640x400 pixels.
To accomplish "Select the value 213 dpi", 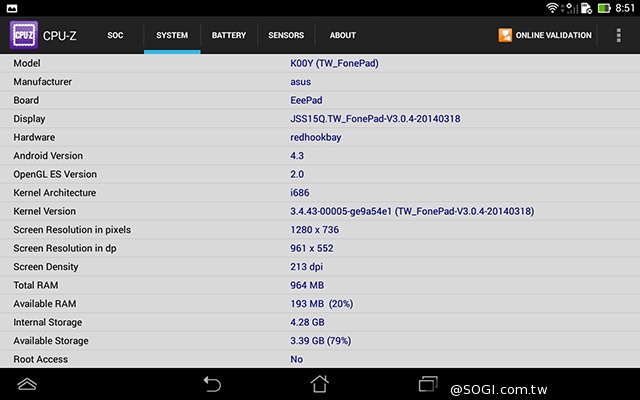I will [307, 267].
